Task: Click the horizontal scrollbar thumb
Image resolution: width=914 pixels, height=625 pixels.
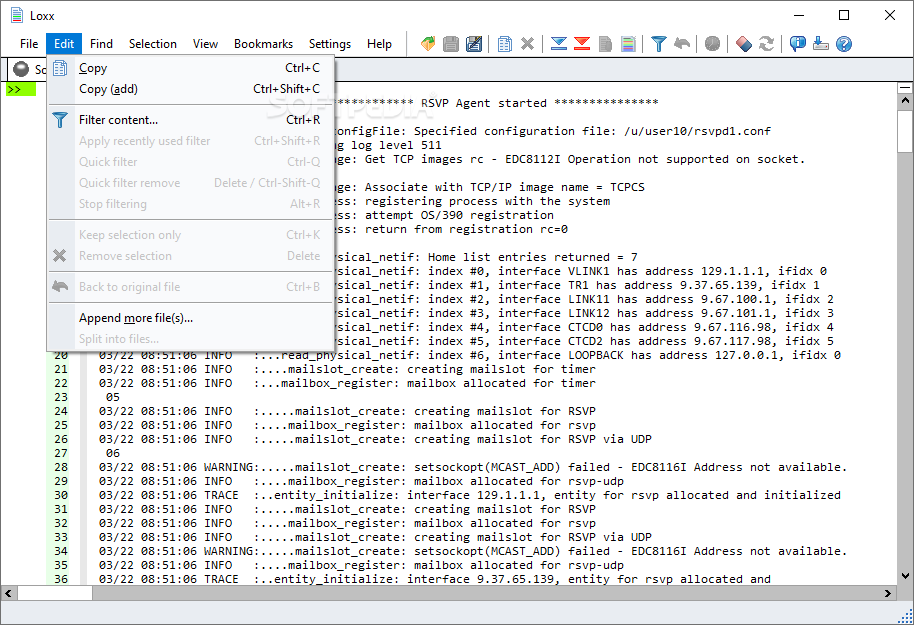Action: click(x=55, y=594)
